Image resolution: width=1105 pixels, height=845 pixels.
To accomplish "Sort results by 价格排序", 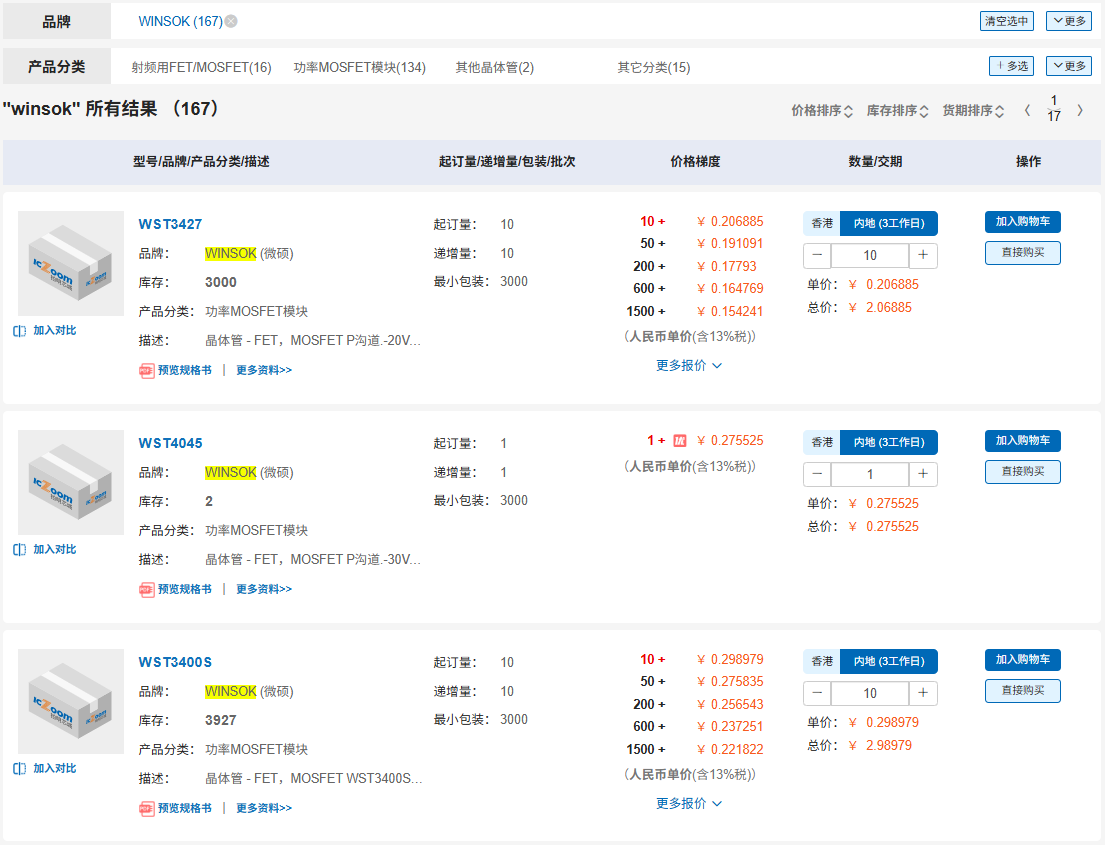I will coord(822,111).
